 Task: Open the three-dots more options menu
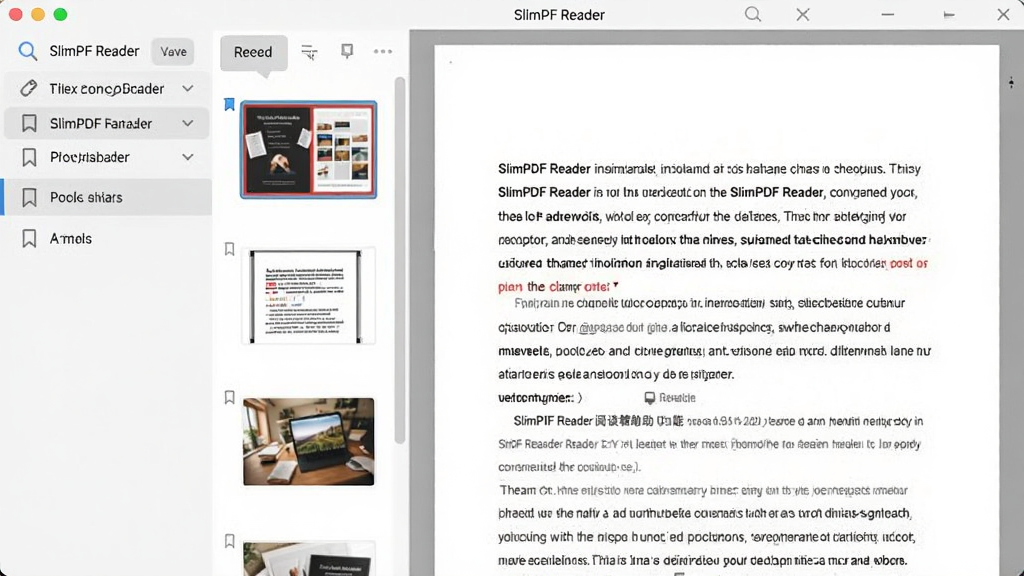pyautogui.click(x=383, y=52)
